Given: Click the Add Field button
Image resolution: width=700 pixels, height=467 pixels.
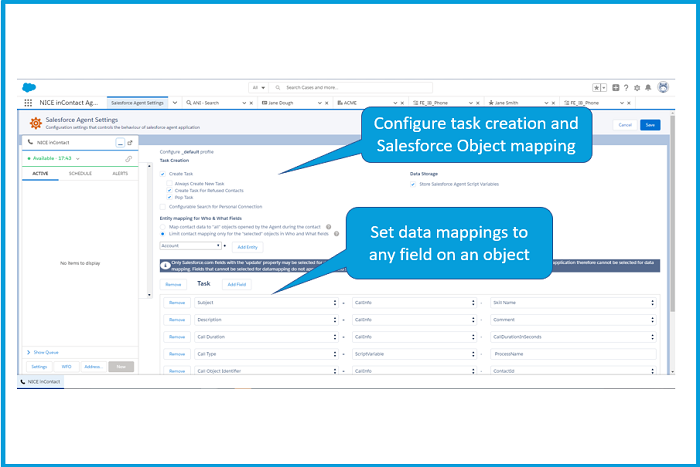Looking at the screenshot, I should pos(237,284).
